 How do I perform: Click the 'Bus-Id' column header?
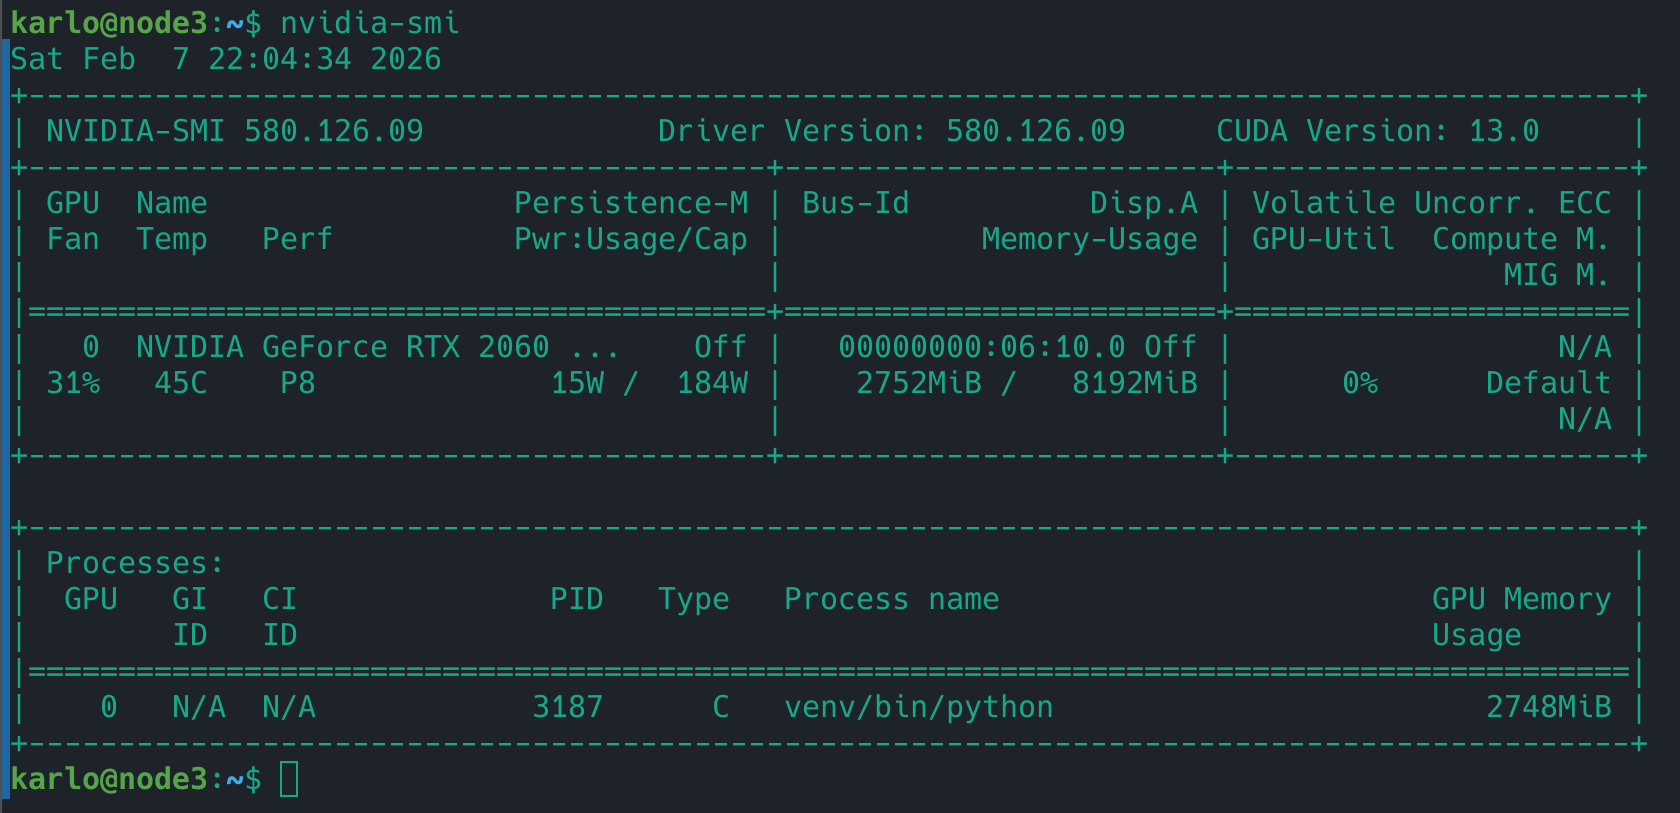pyautogui.click(x=856, y=203)
